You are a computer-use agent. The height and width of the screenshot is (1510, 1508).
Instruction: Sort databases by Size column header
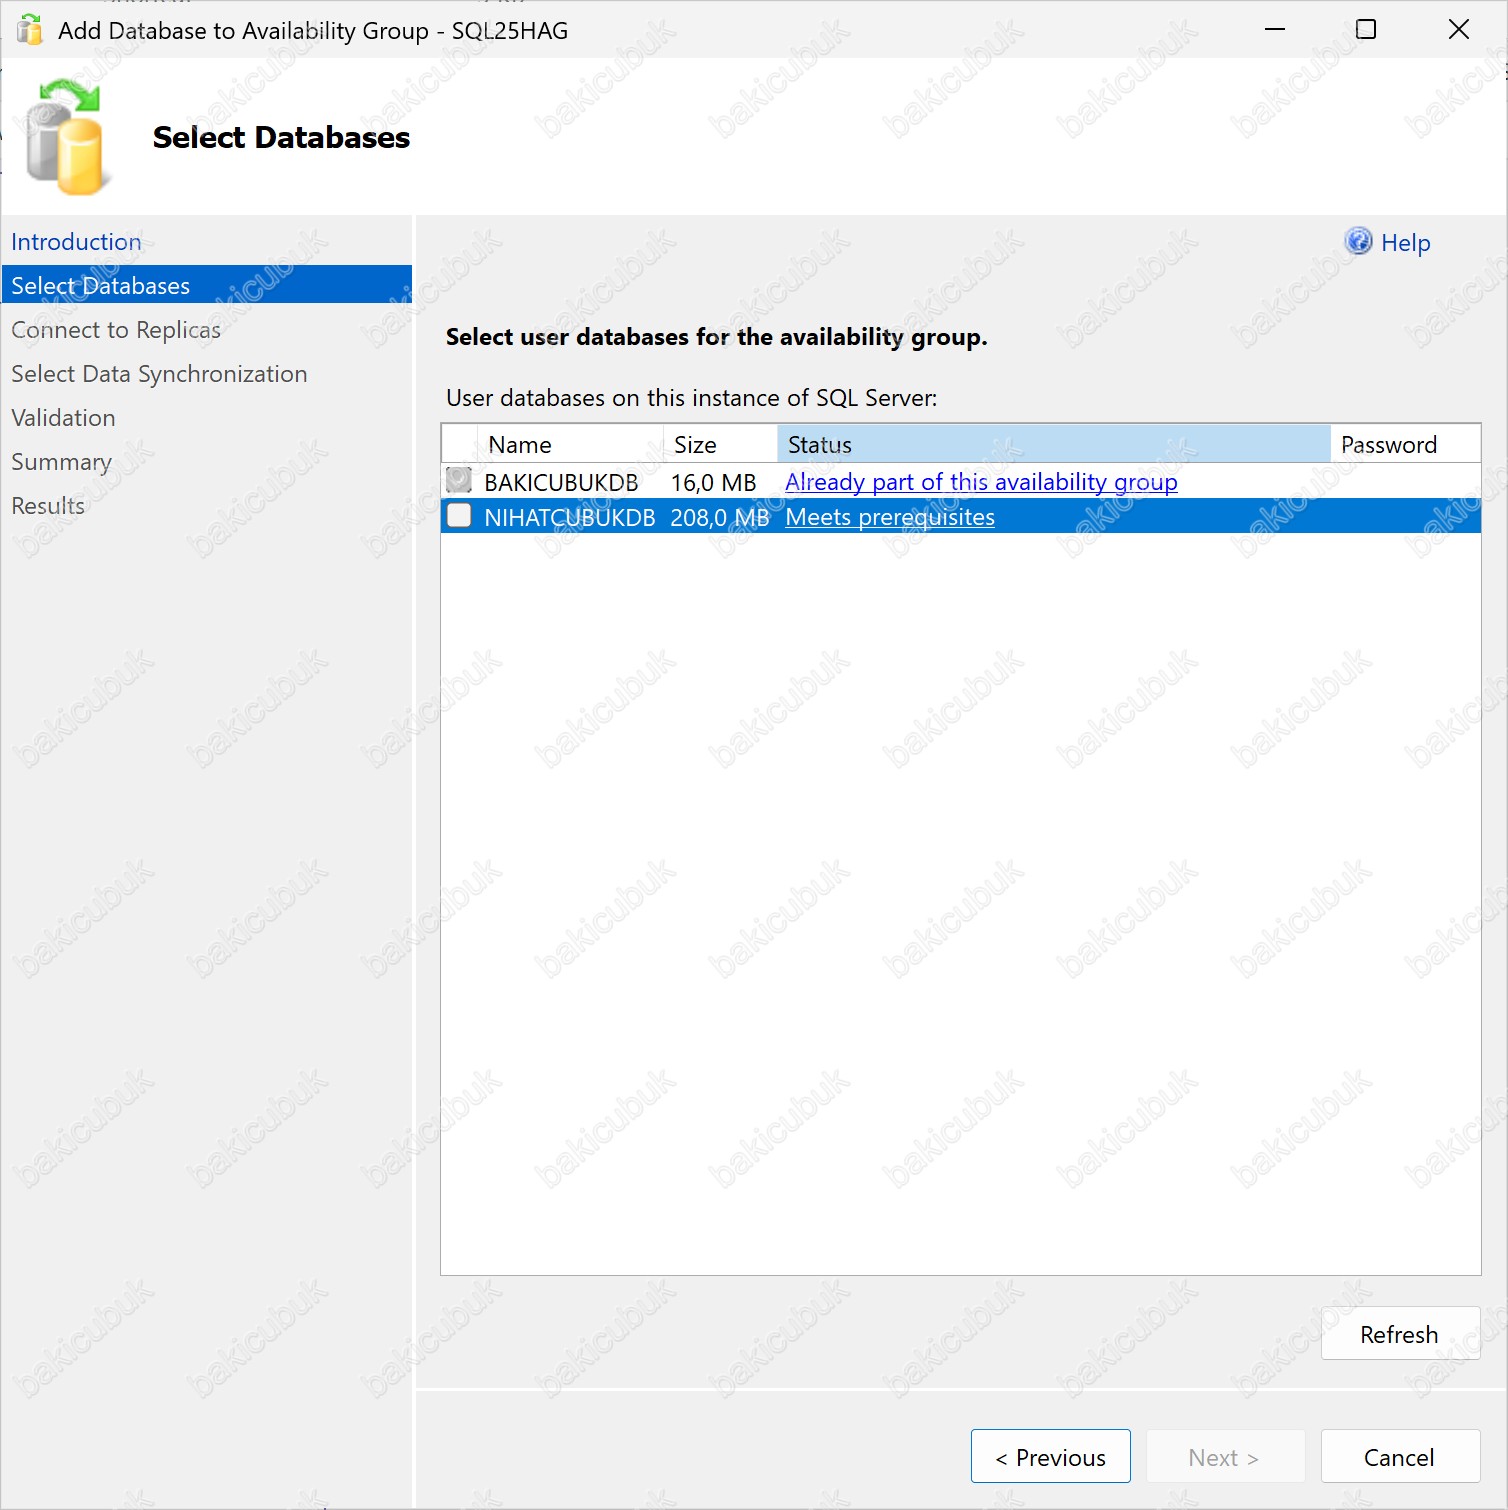coord(696,445)
